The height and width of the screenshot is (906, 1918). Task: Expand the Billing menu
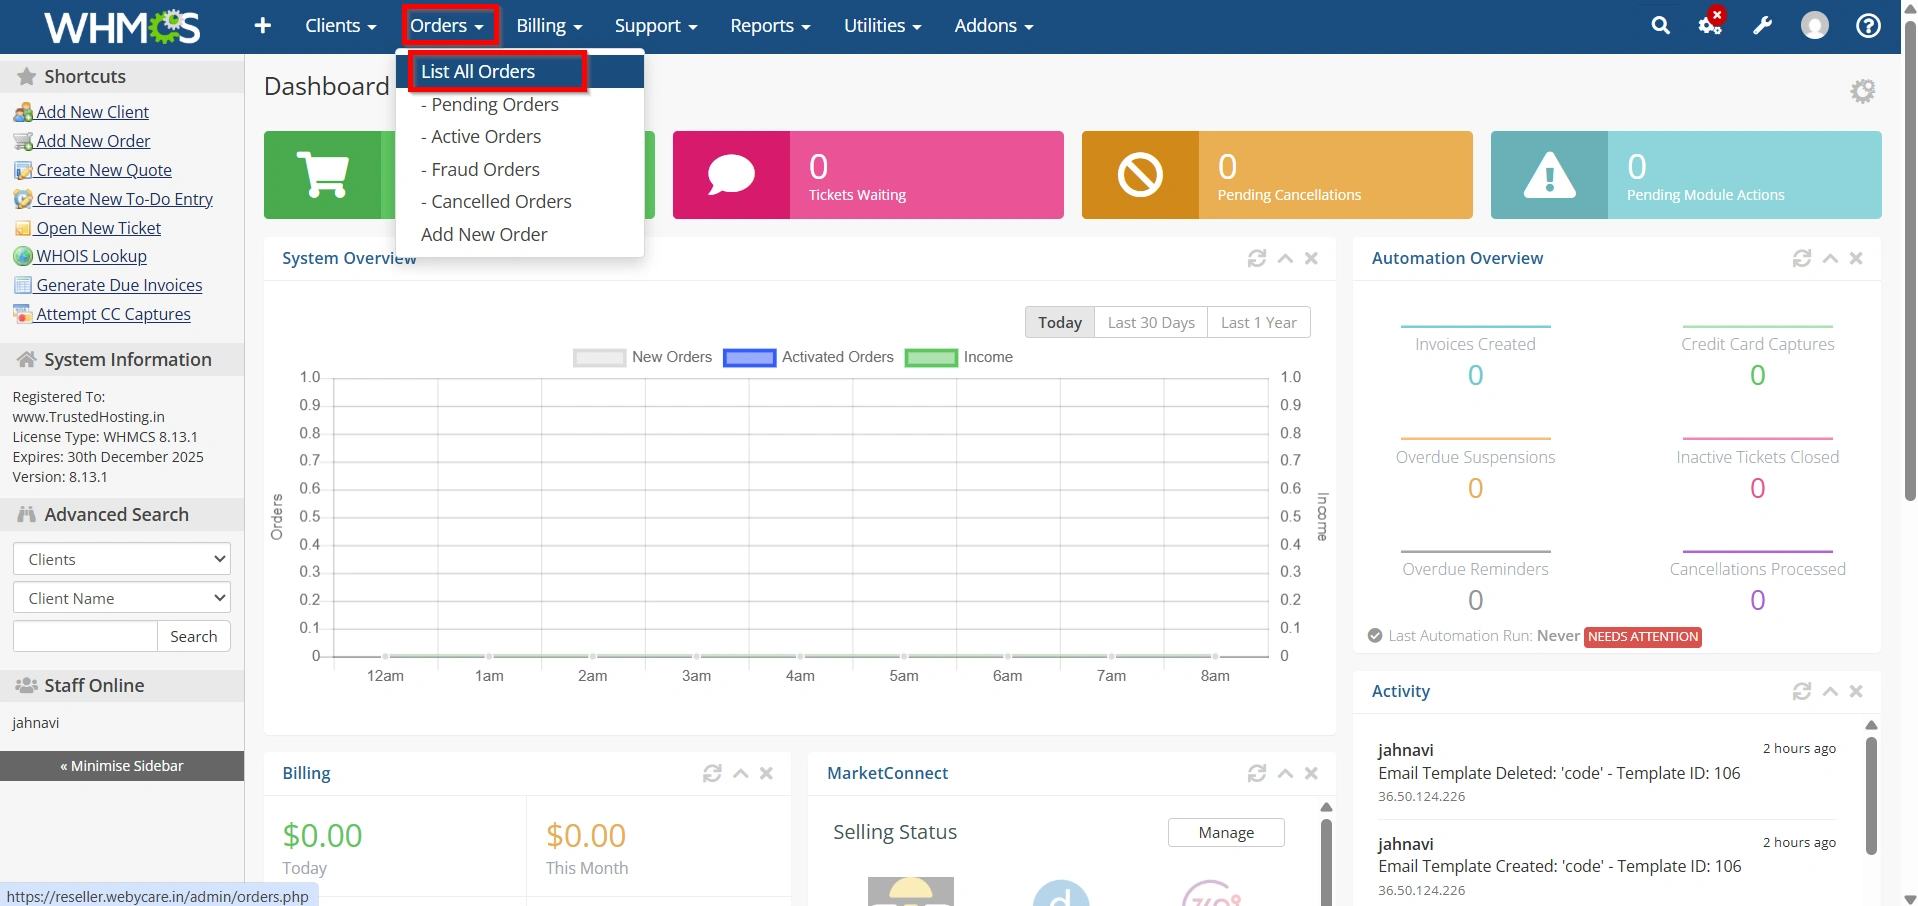[x=549, y=26]
